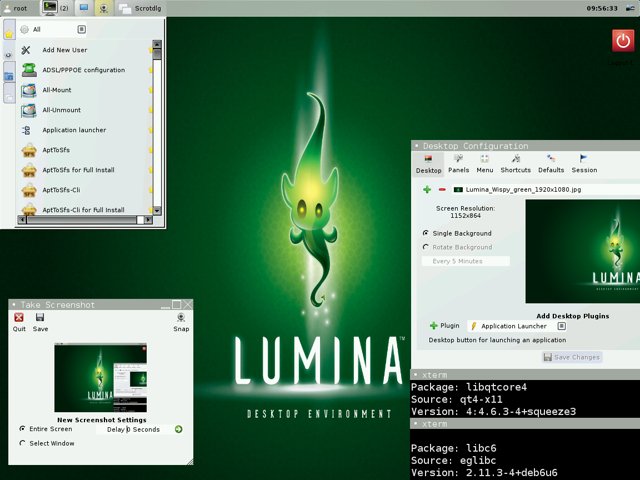The width and height of the screenshot is (640, 480).
Task: Click the system tray icon beside clock
Action: tap(630, 9)
